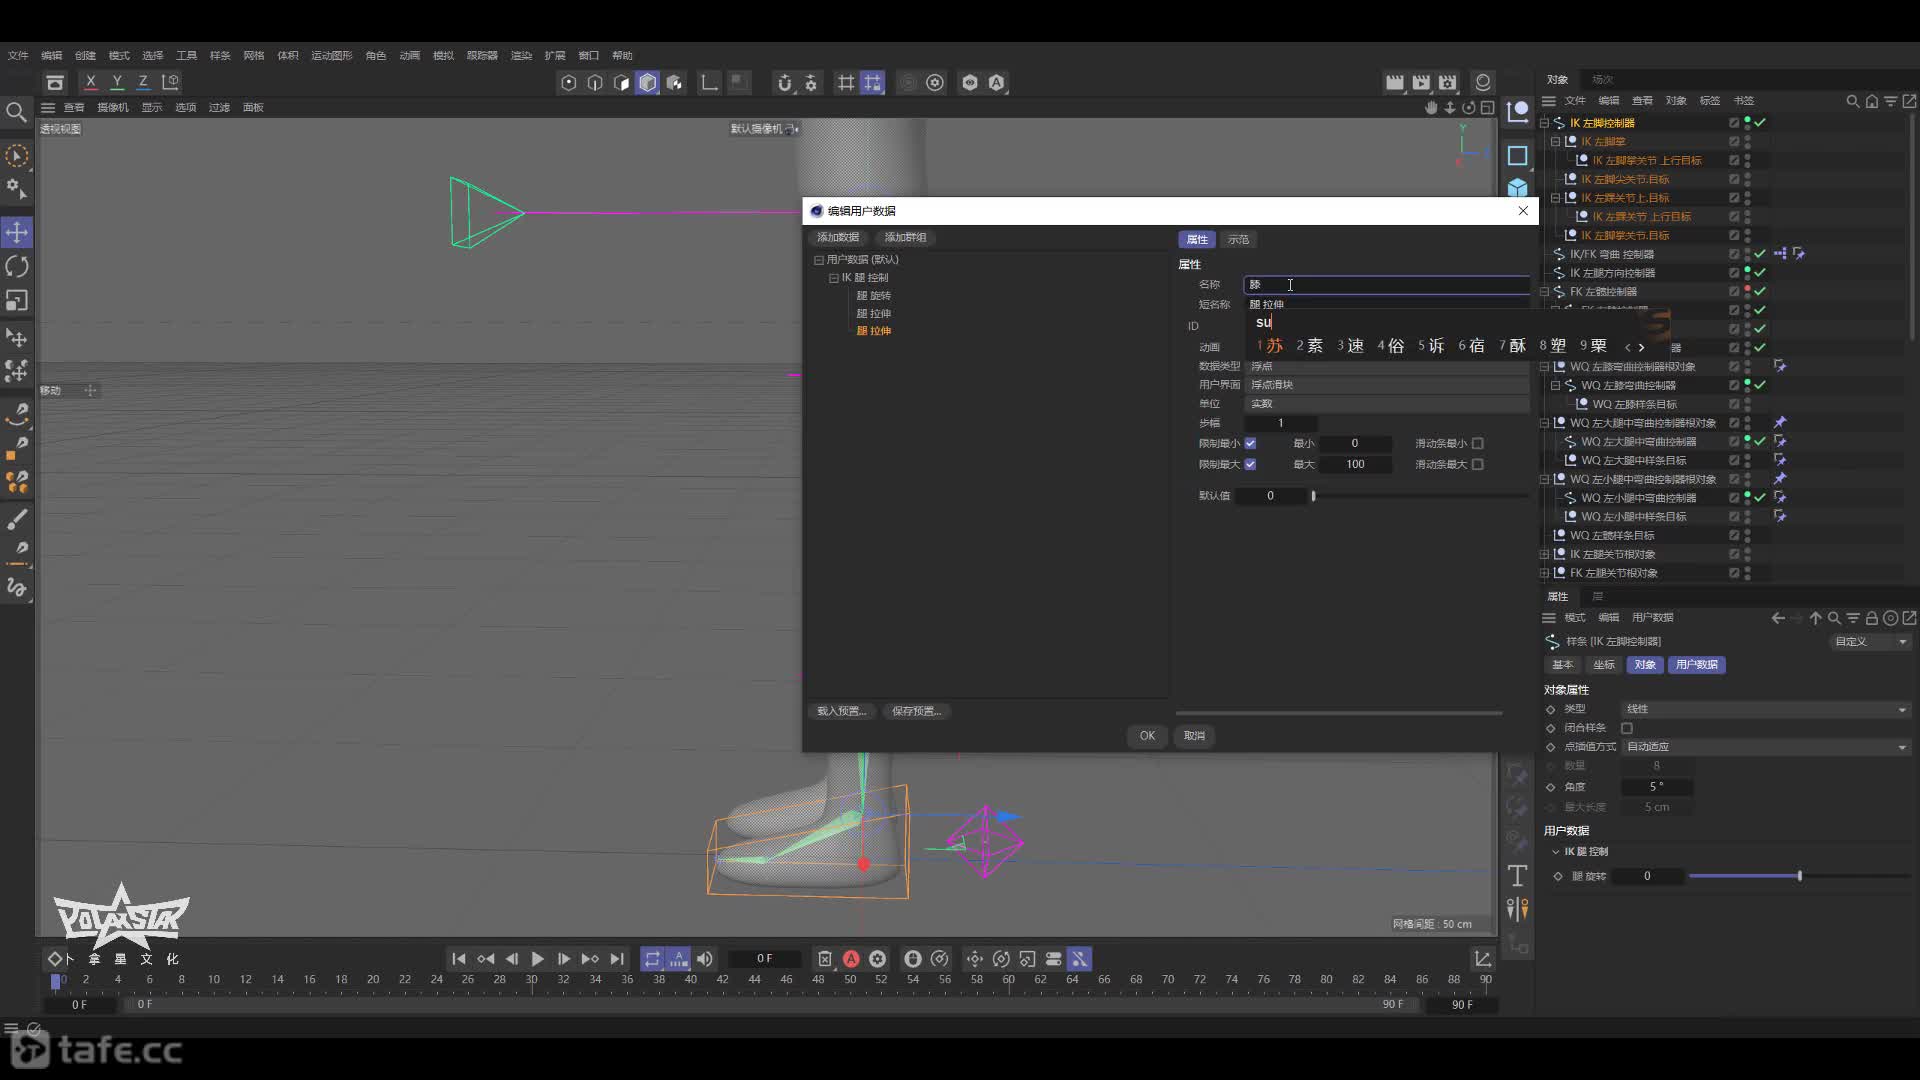The height and width of the screenshot is (1080, 1920).
Task: Toggle Y axis lock
Action: click(x=117, y=82)
